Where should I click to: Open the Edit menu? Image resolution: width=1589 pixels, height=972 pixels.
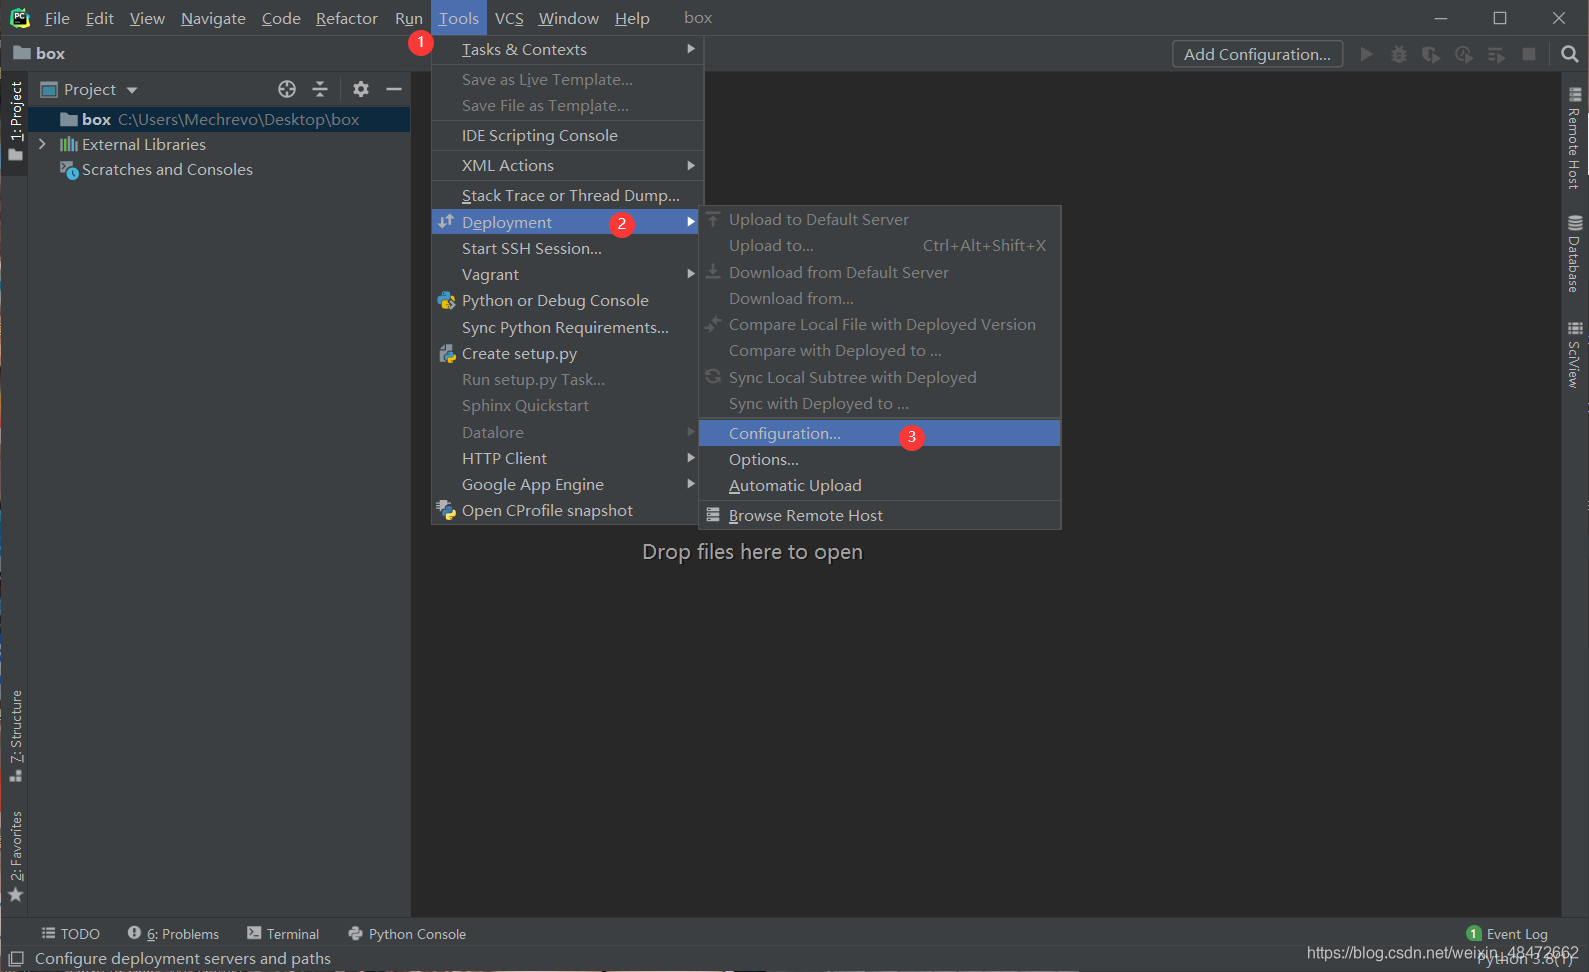99,18
